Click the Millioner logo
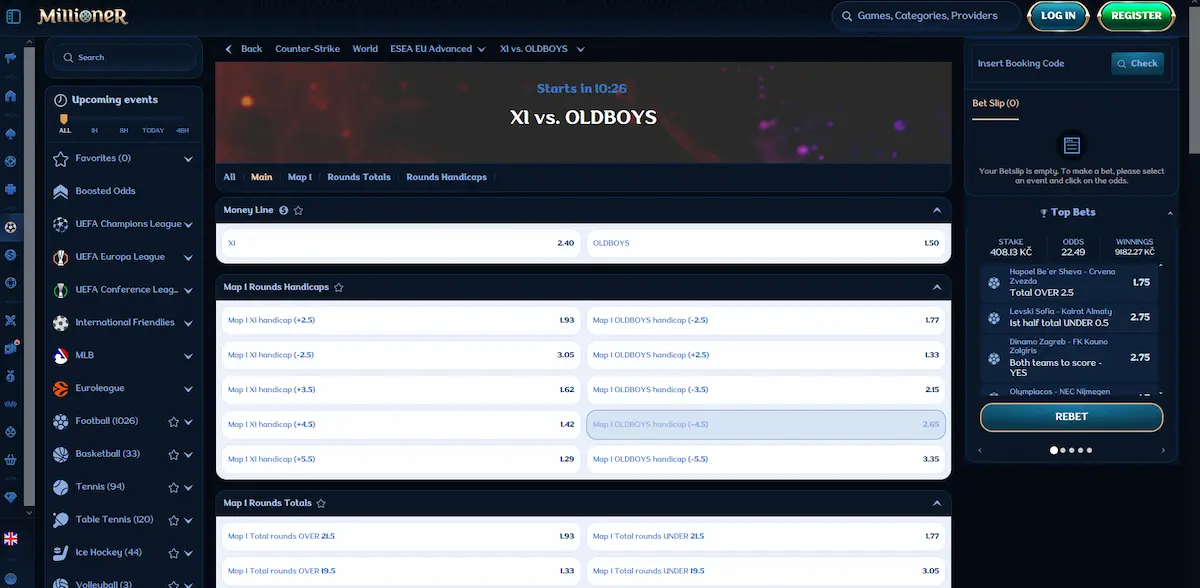This screenshot has height=588, width=1200. (82, 16)
